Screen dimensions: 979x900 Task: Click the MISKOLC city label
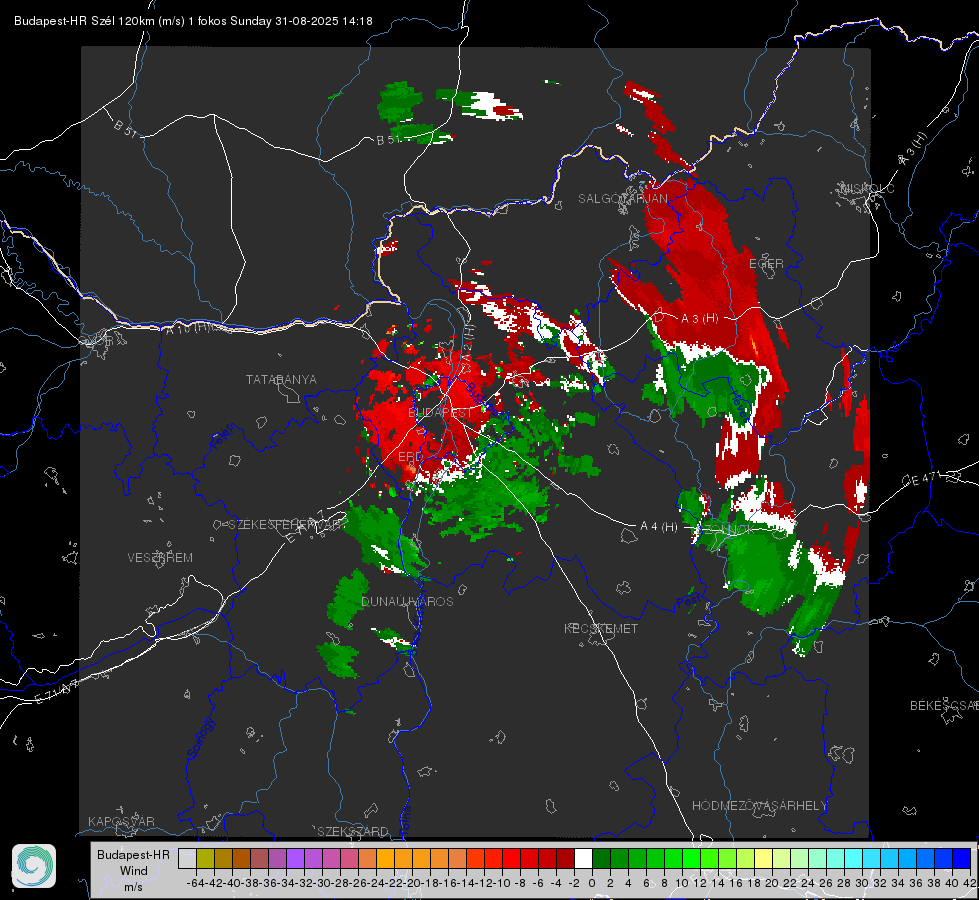(867, 188)
